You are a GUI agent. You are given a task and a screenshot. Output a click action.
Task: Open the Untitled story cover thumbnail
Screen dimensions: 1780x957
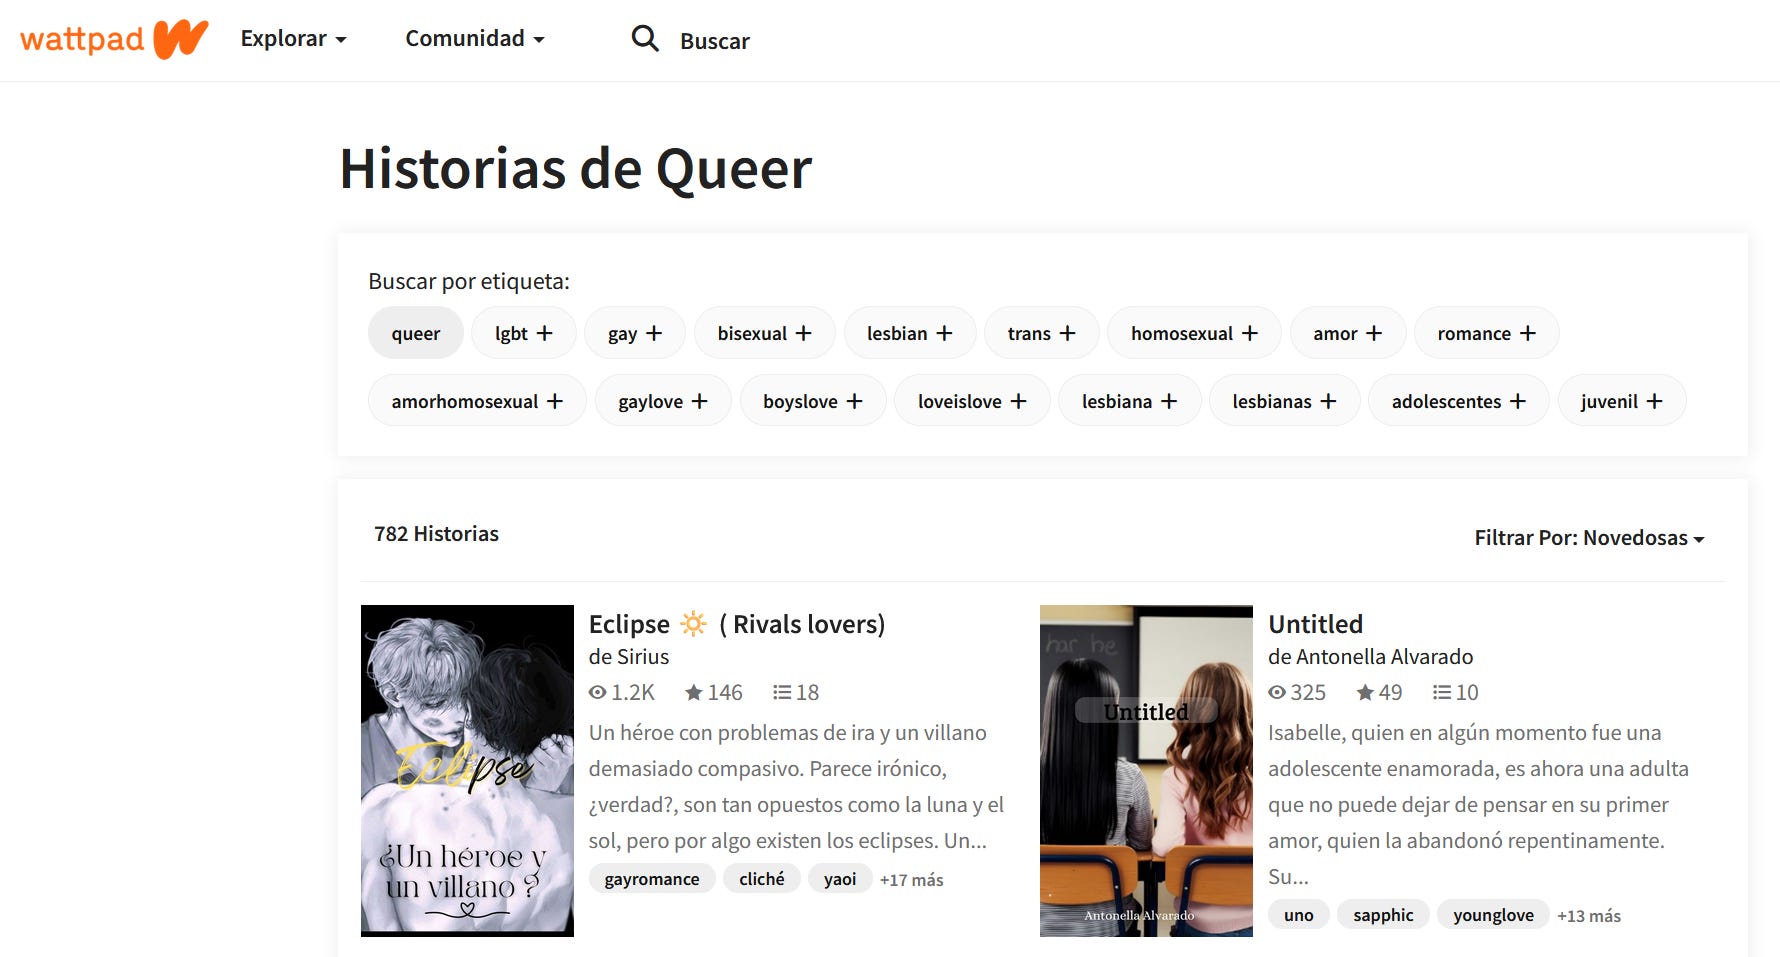click(x=1146, y=771)
